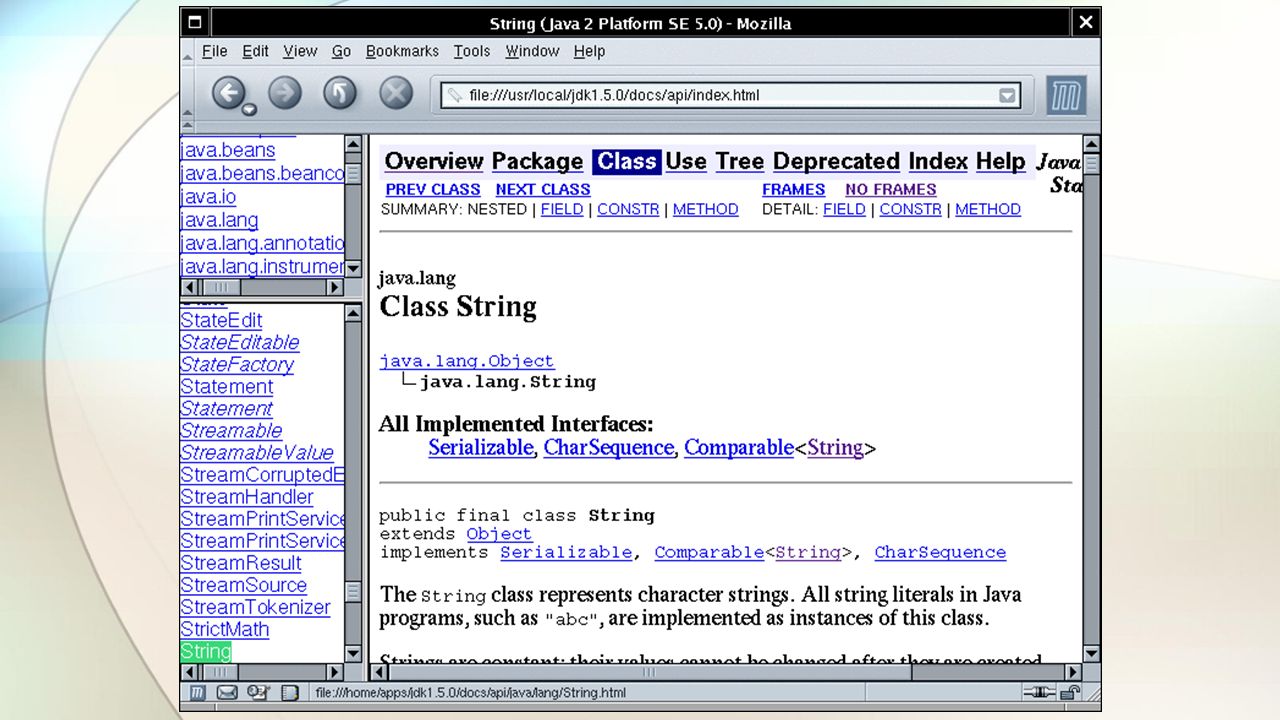Open Address Book from the status bar icon
The height and width of the screenshot is (720, 1280).
click(289, 692)
